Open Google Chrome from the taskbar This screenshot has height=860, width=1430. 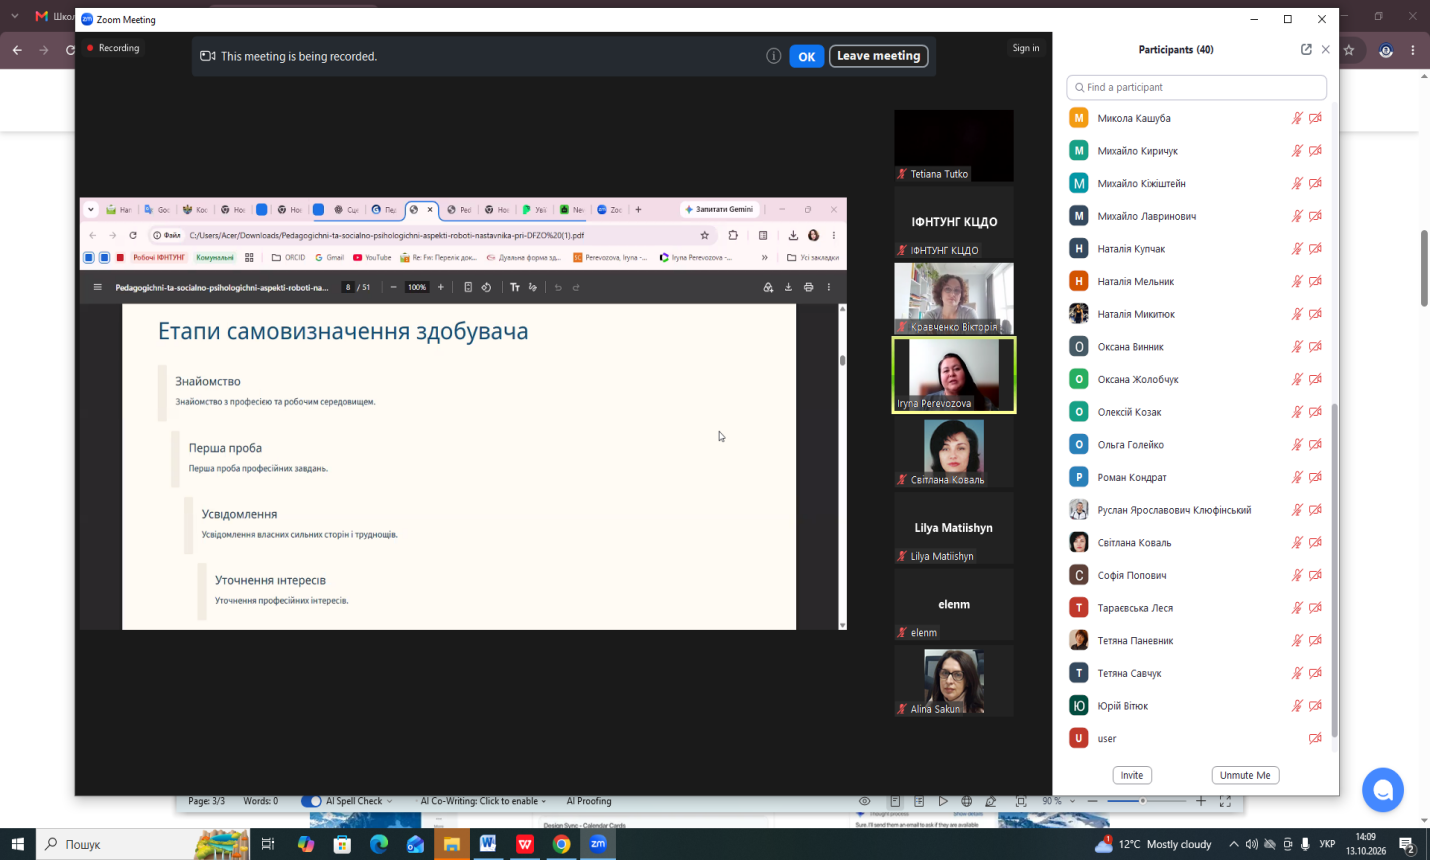tap(562, 844)
